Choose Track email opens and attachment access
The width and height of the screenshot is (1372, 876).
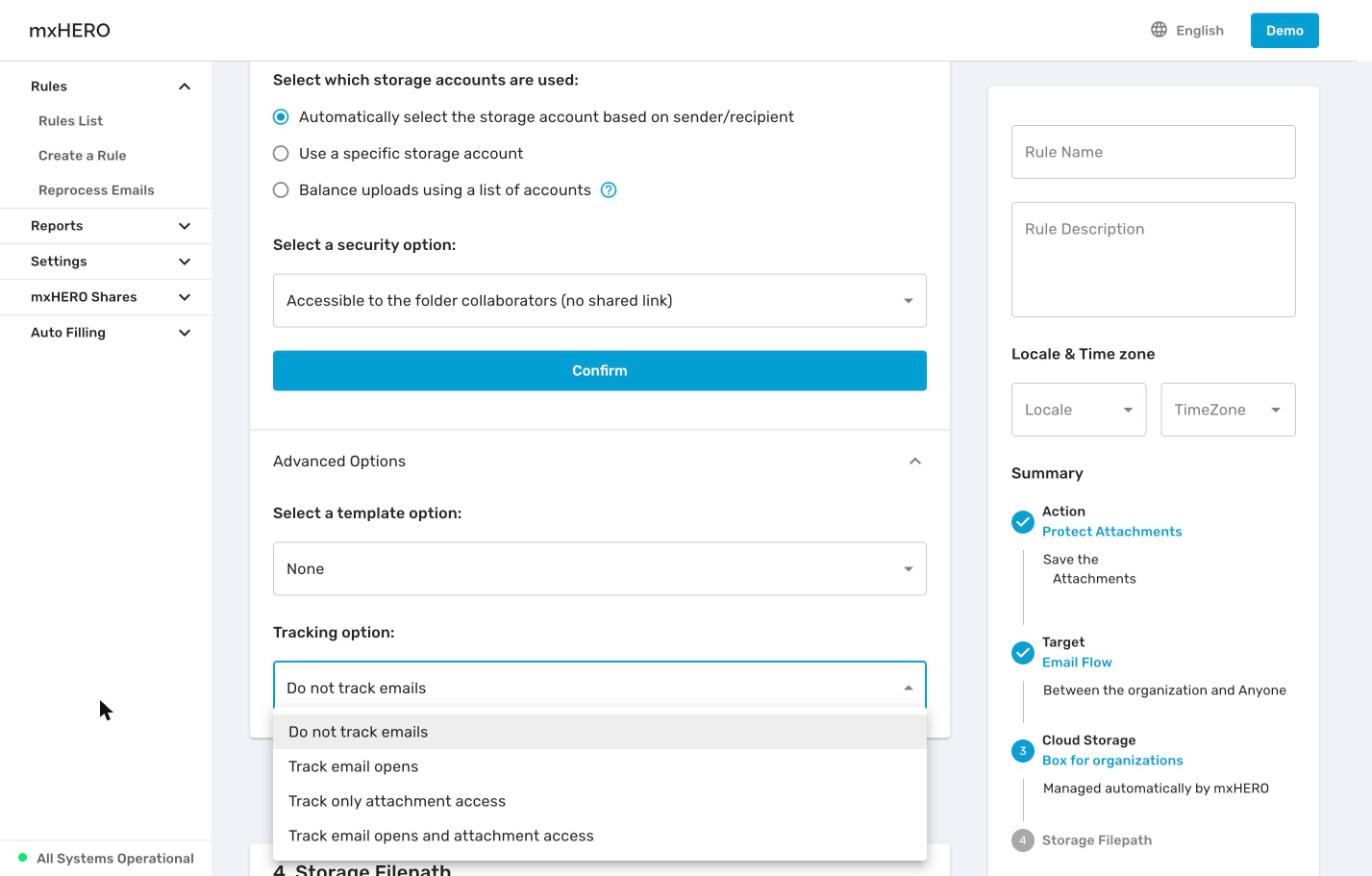point(600,836)
